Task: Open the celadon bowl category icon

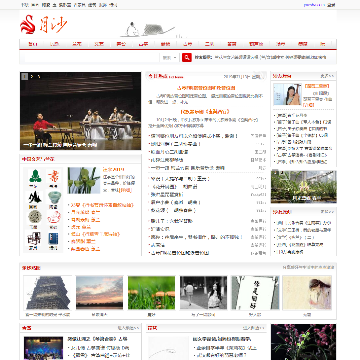Action: (x=54, y=197)
